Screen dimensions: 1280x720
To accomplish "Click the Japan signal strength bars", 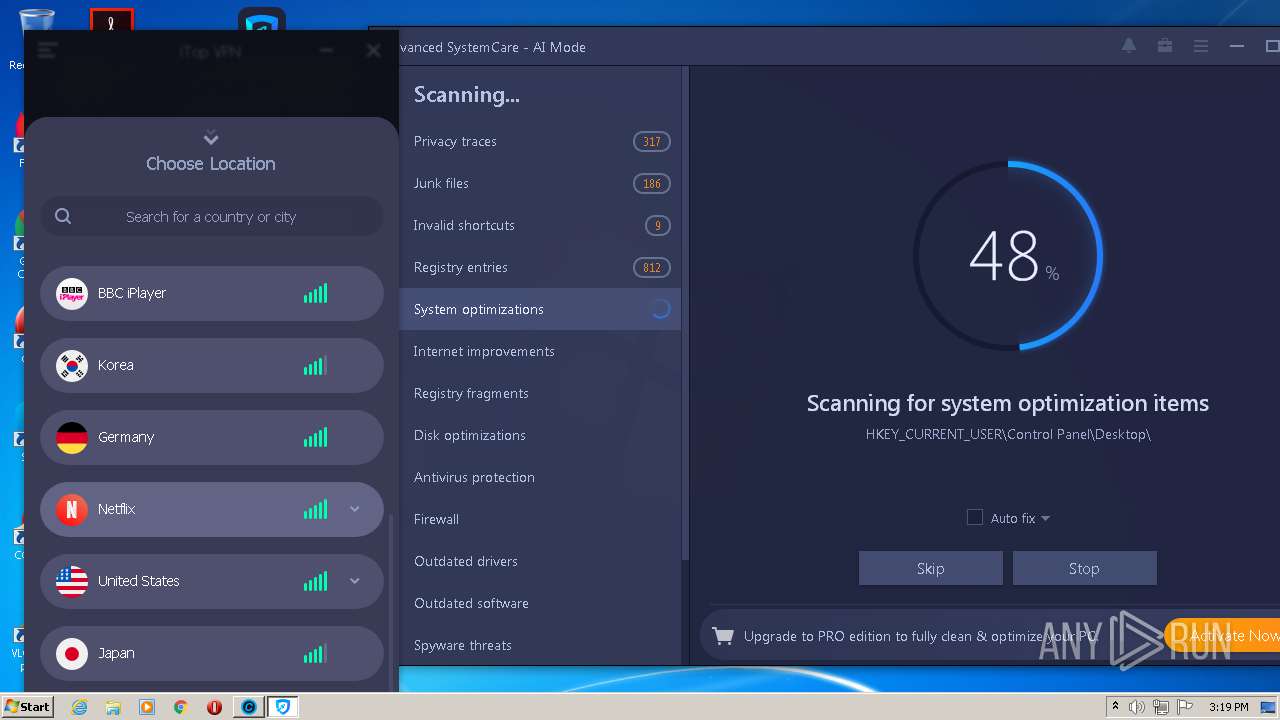I will [315, 653].
